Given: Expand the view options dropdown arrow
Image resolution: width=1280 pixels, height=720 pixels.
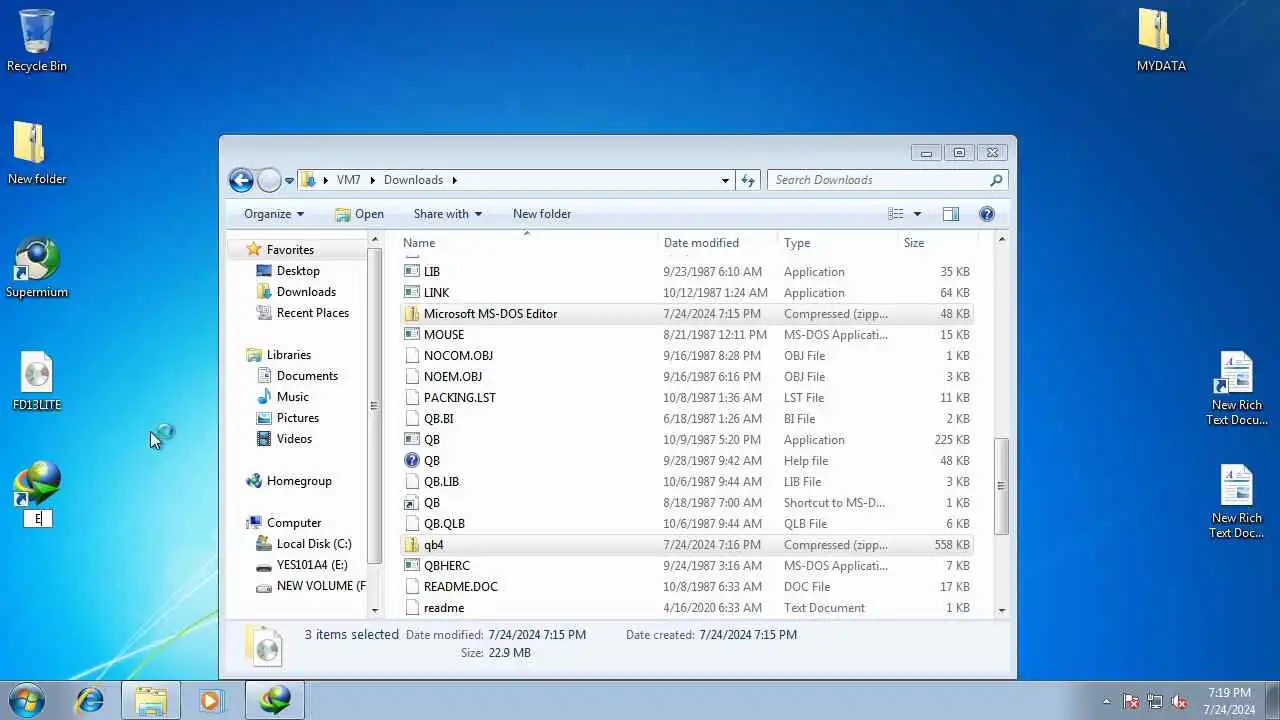Looking at the screenshot, I should pyautogui.click(x=917, y=214).
